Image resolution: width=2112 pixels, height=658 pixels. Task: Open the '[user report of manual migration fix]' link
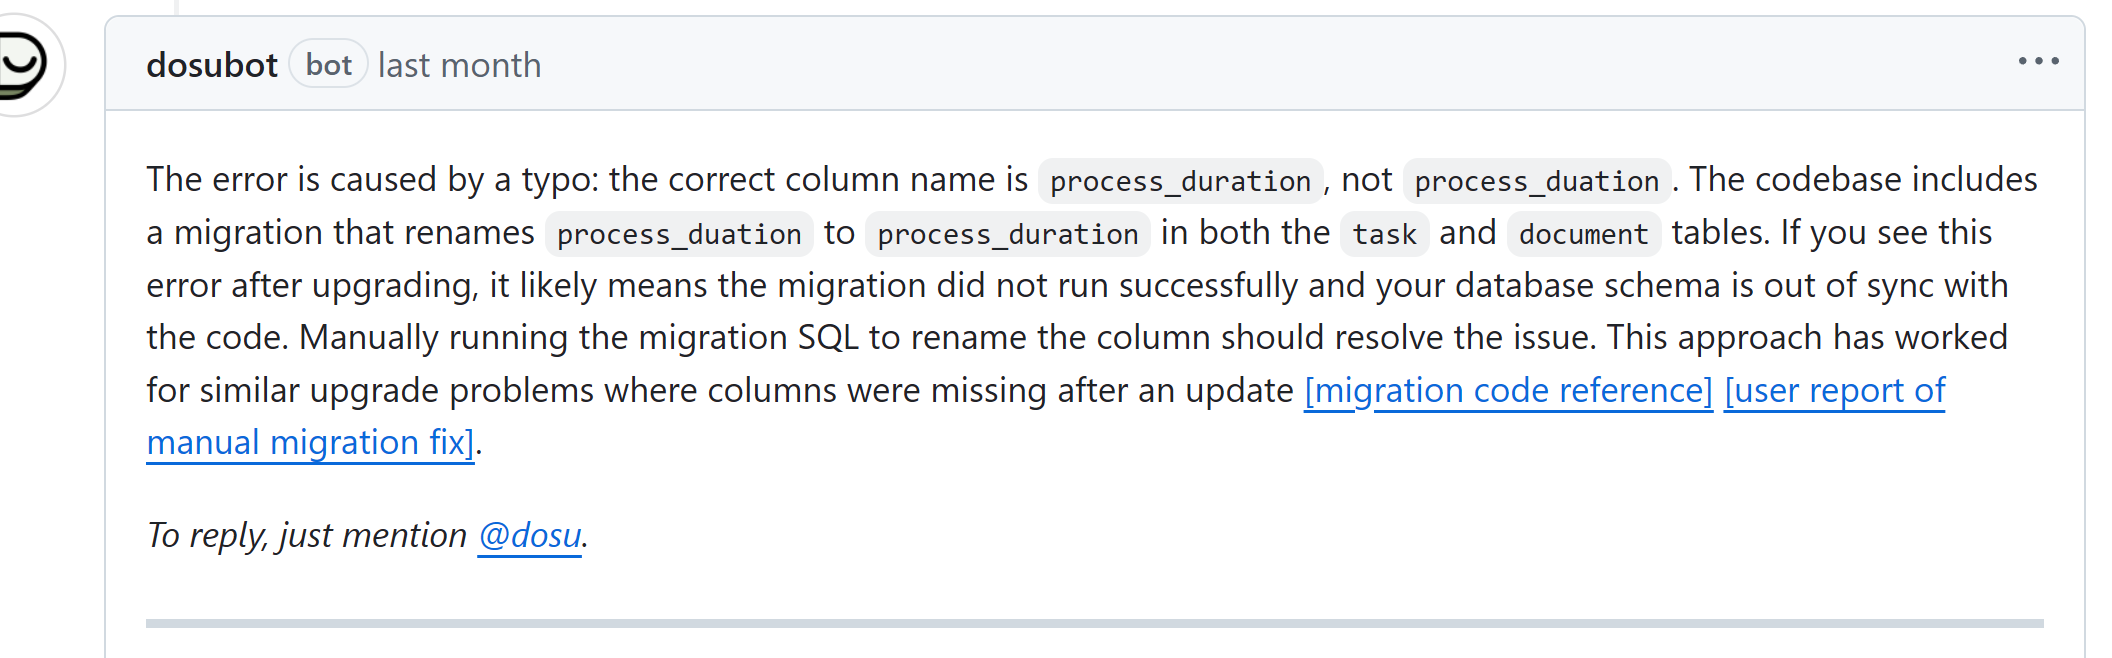coord(1836,391)
